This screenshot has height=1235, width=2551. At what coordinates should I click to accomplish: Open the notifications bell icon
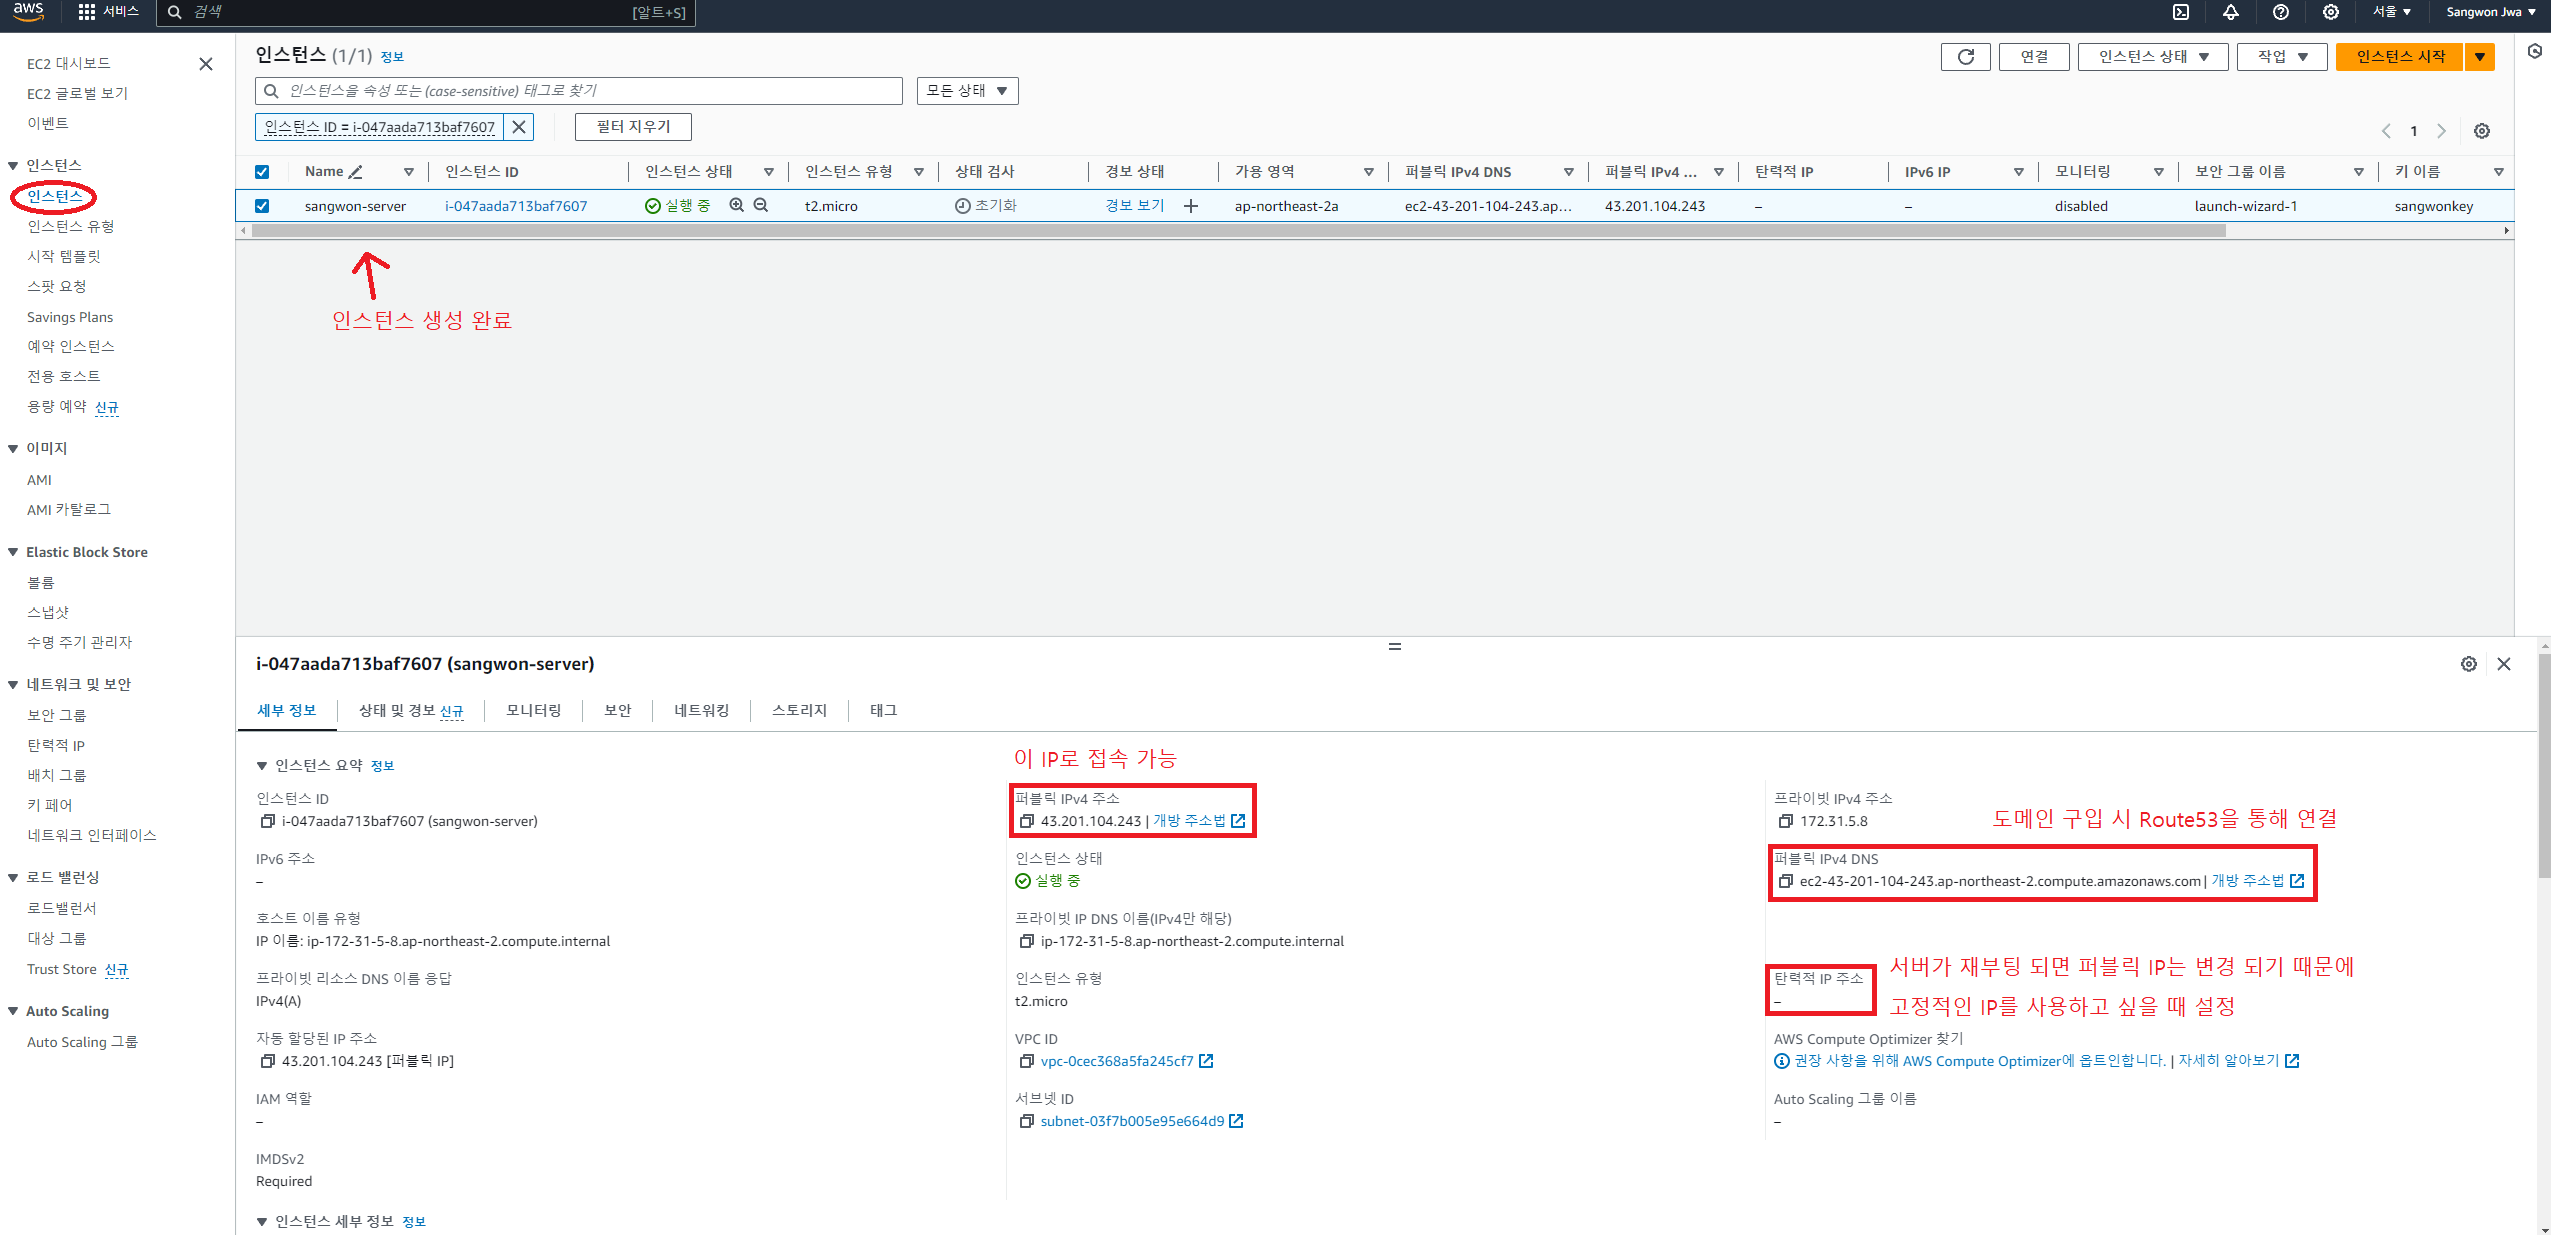tap(2231, 12)
